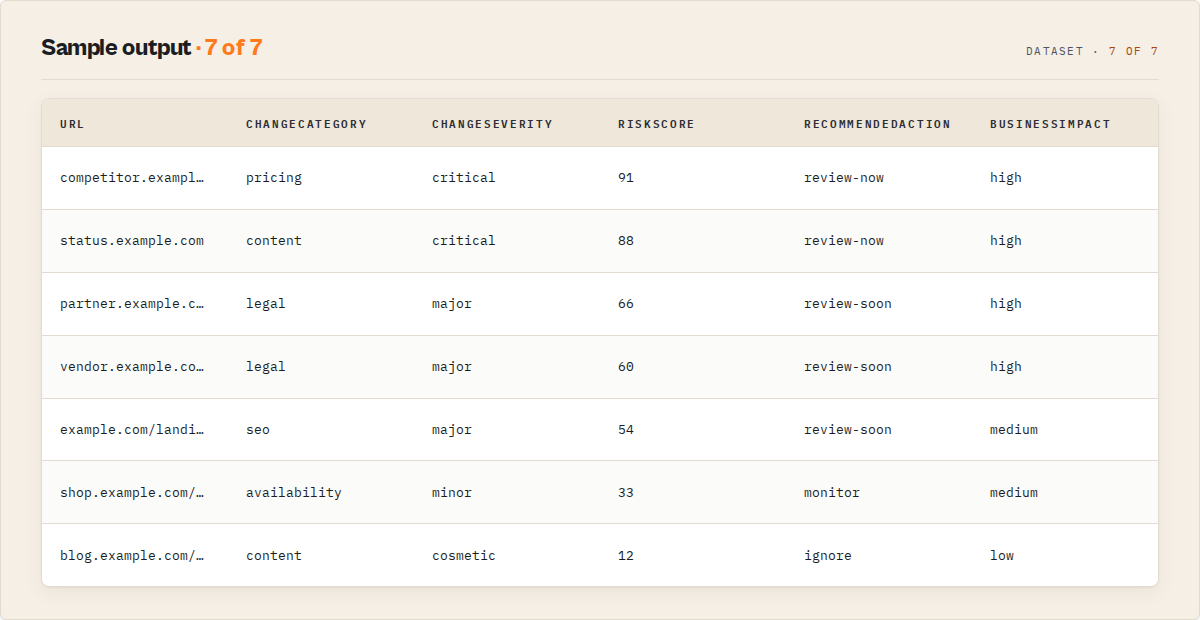Select risk score 88

coord(626,241)
